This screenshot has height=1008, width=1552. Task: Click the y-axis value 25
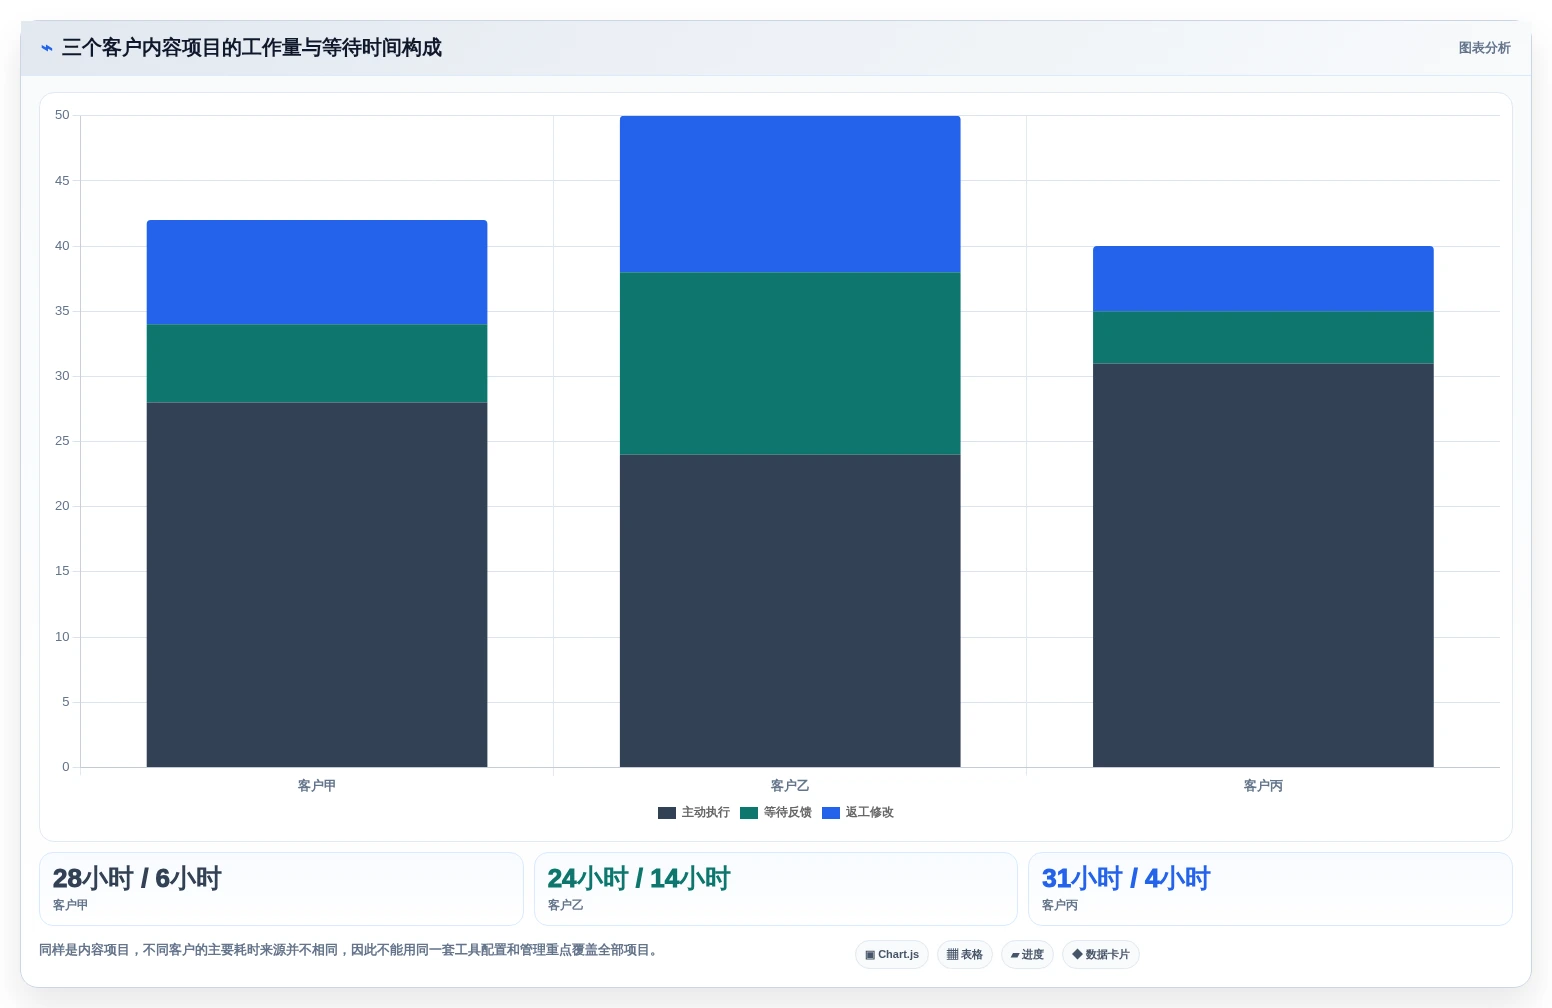pos(62,441)
